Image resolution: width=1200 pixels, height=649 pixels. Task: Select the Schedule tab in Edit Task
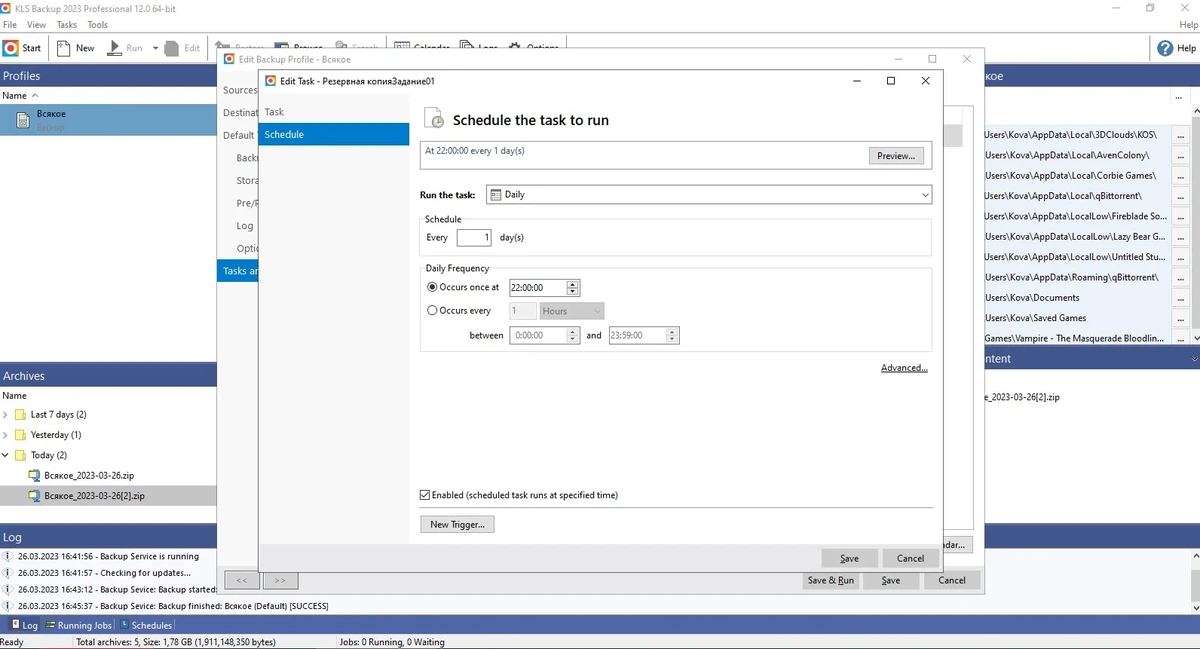(333, 134)
